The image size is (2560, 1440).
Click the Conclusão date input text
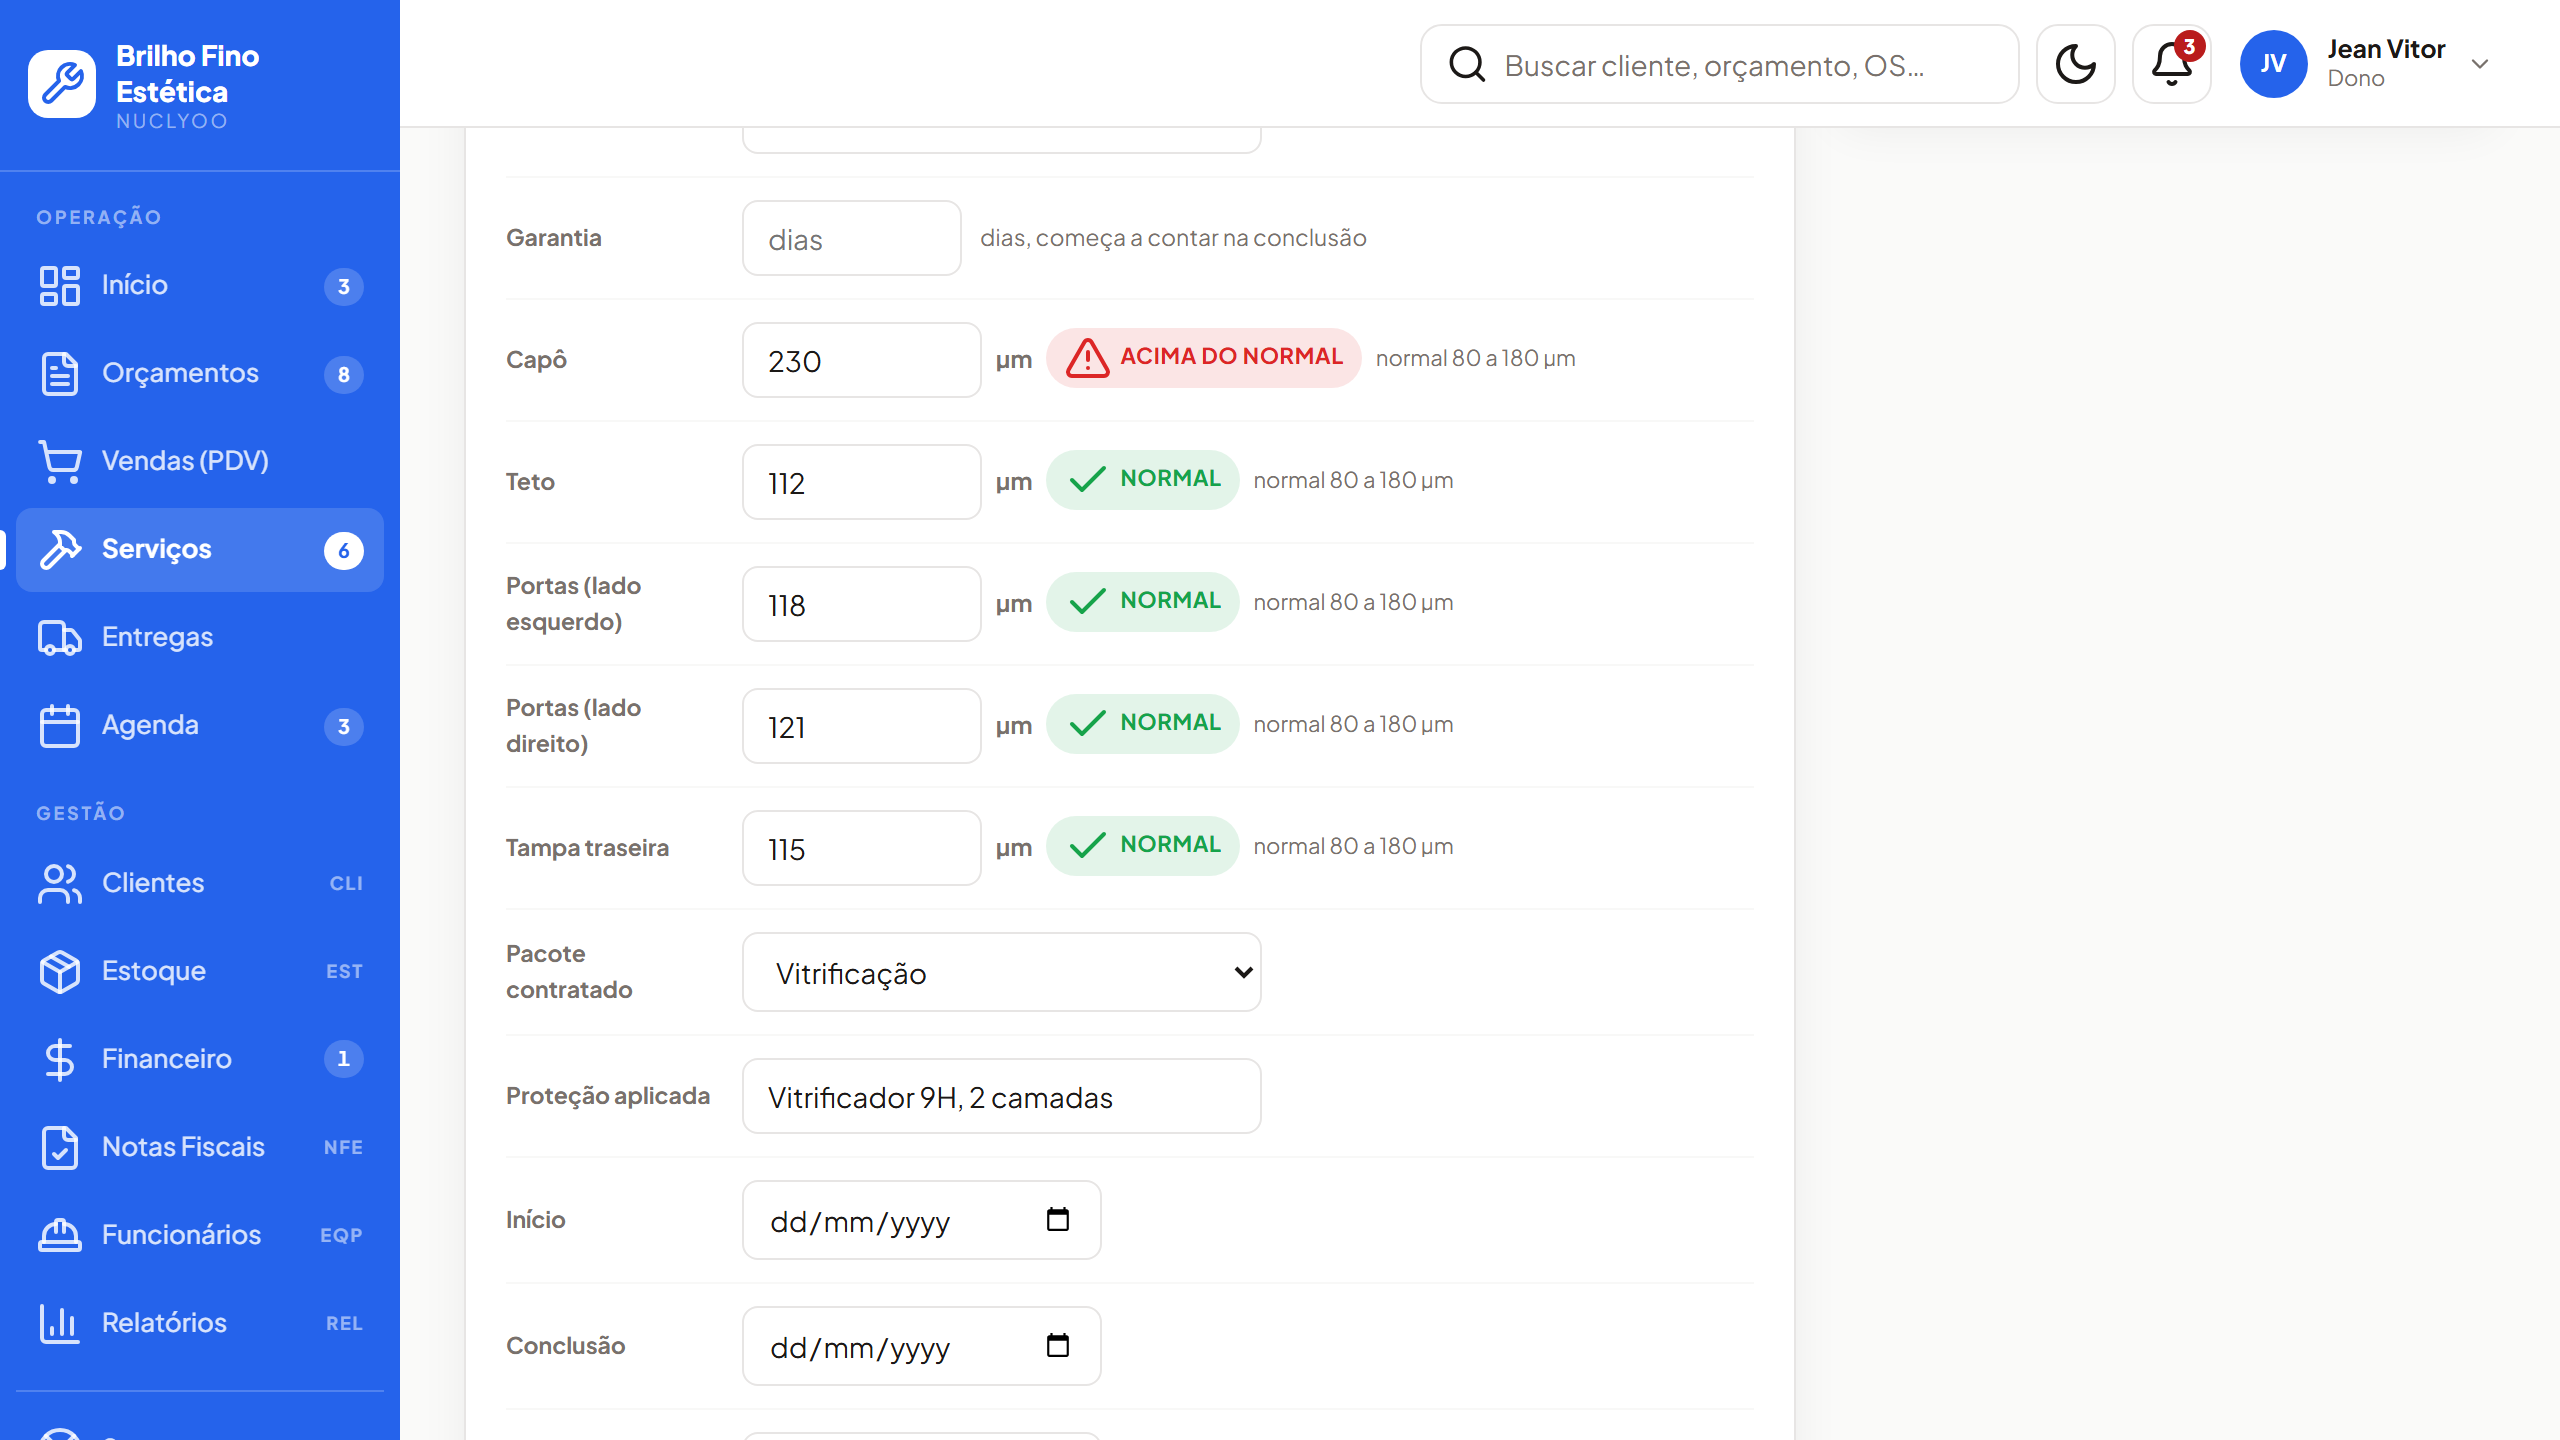click(x=860, y=1348)
